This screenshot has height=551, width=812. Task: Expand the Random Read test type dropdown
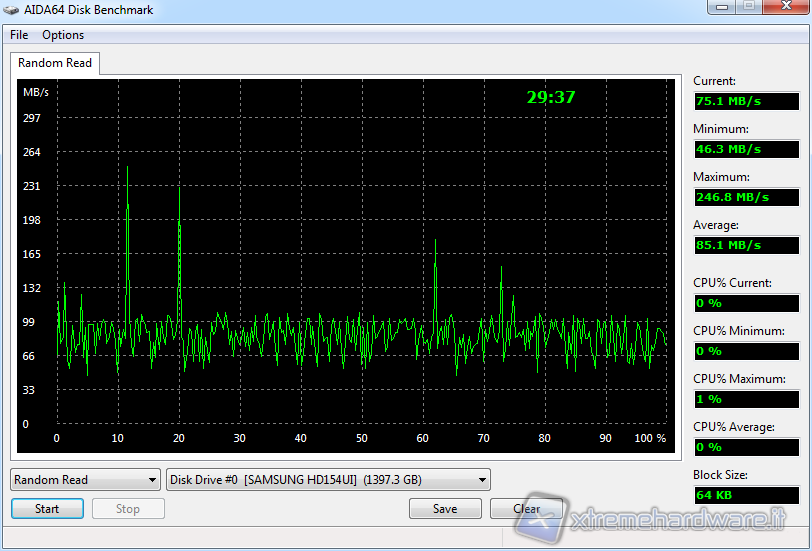pyautogui.click(x=85, y=480)
